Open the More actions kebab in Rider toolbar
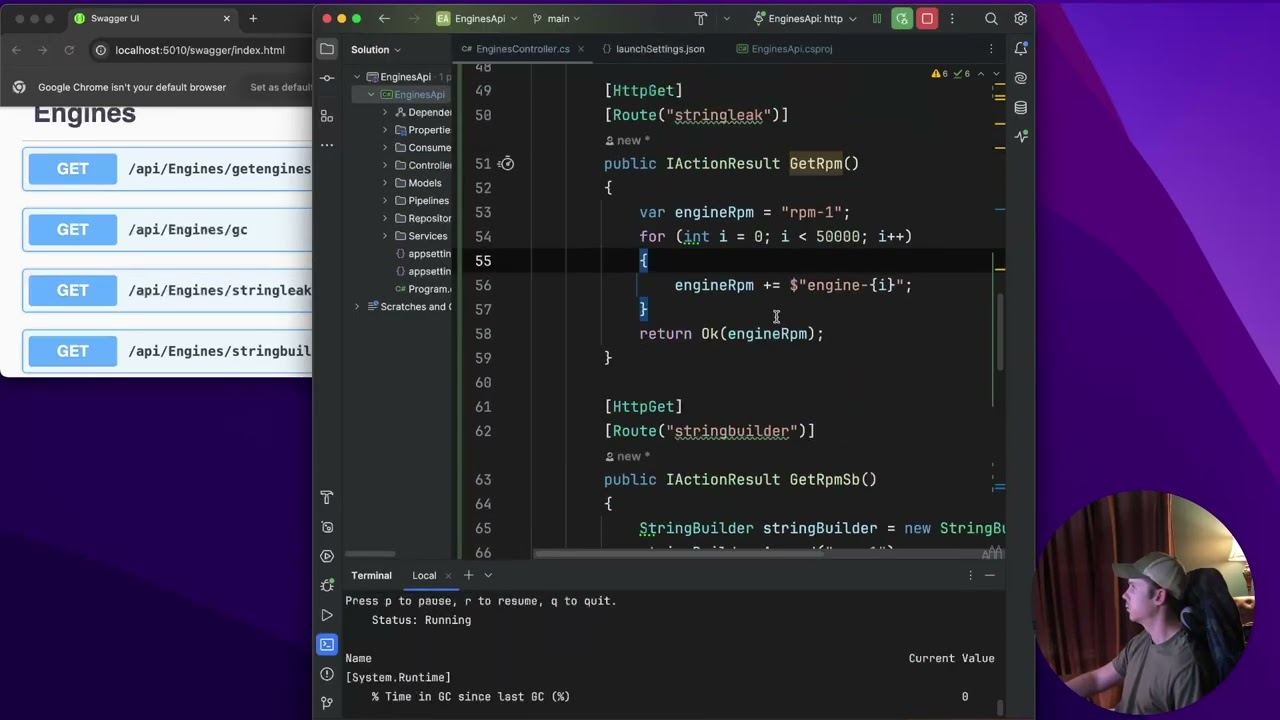Image resolution: width=1280 pixels, height=720 pixels. click(x=952, y=18)
